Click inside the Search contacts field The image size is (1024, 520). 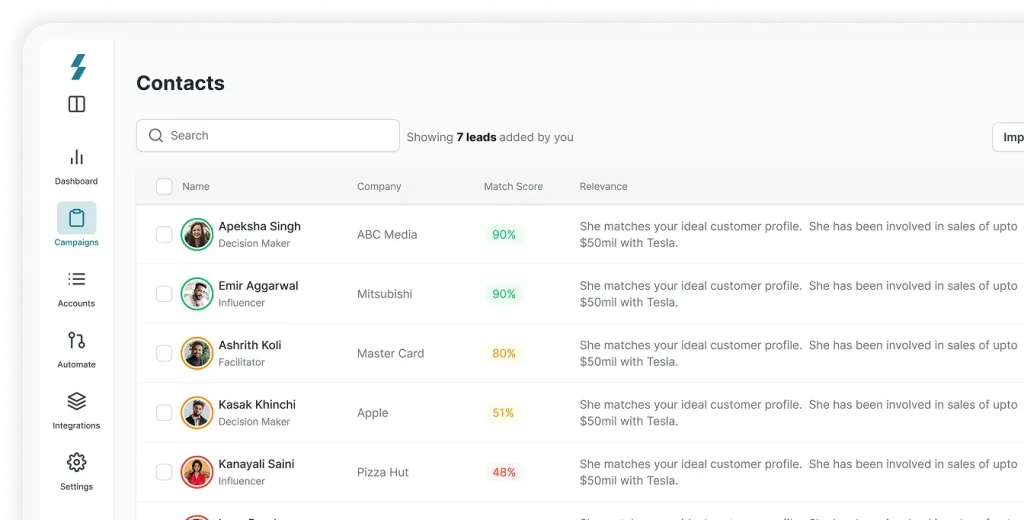(268, 135)
